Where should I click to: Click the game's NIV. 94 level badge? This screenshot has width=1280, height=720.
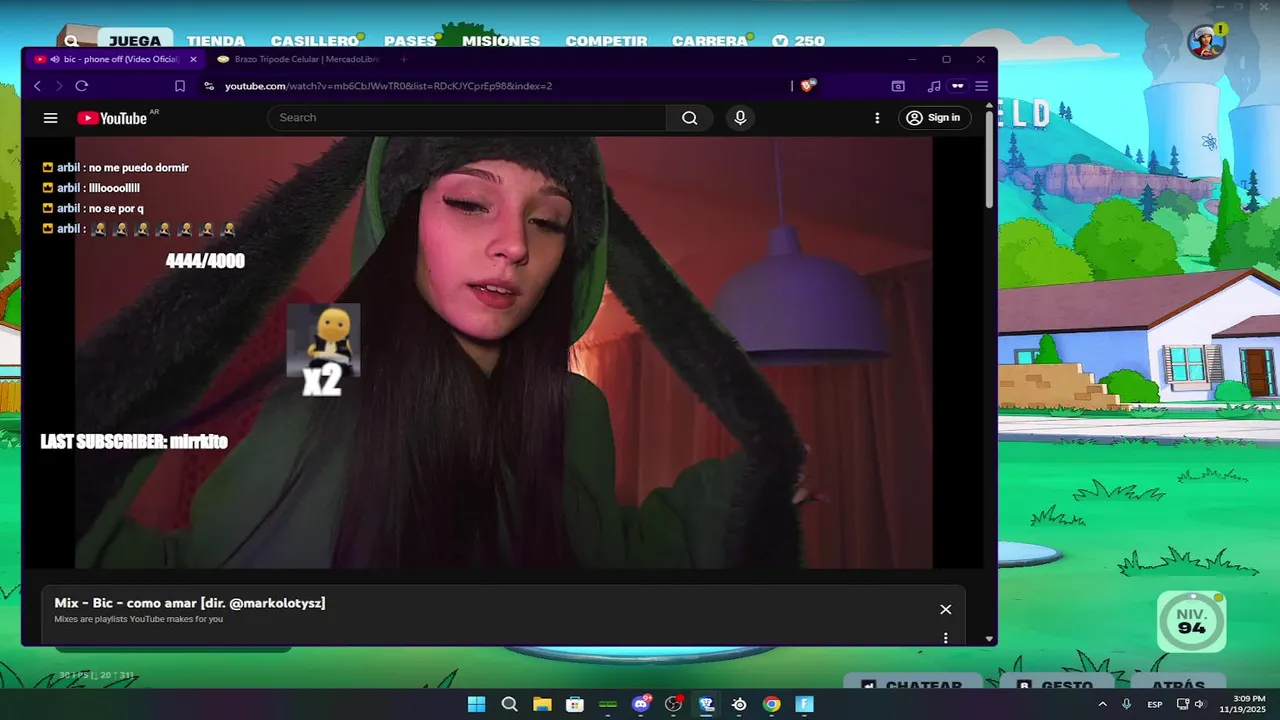1191,622
